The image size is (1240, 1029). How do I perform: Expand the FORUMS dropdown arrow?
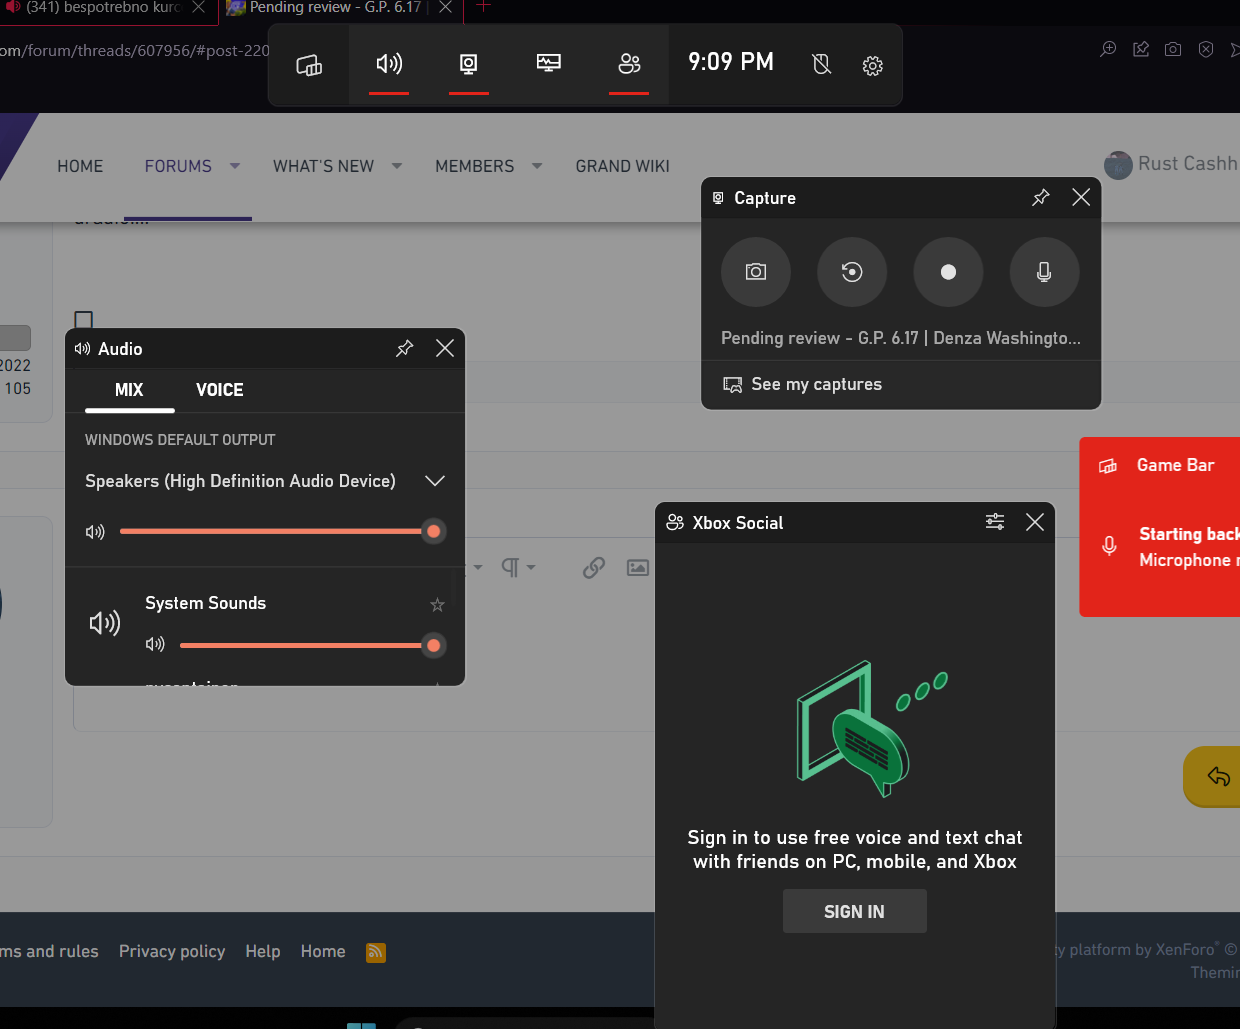[x=235, y=166]
